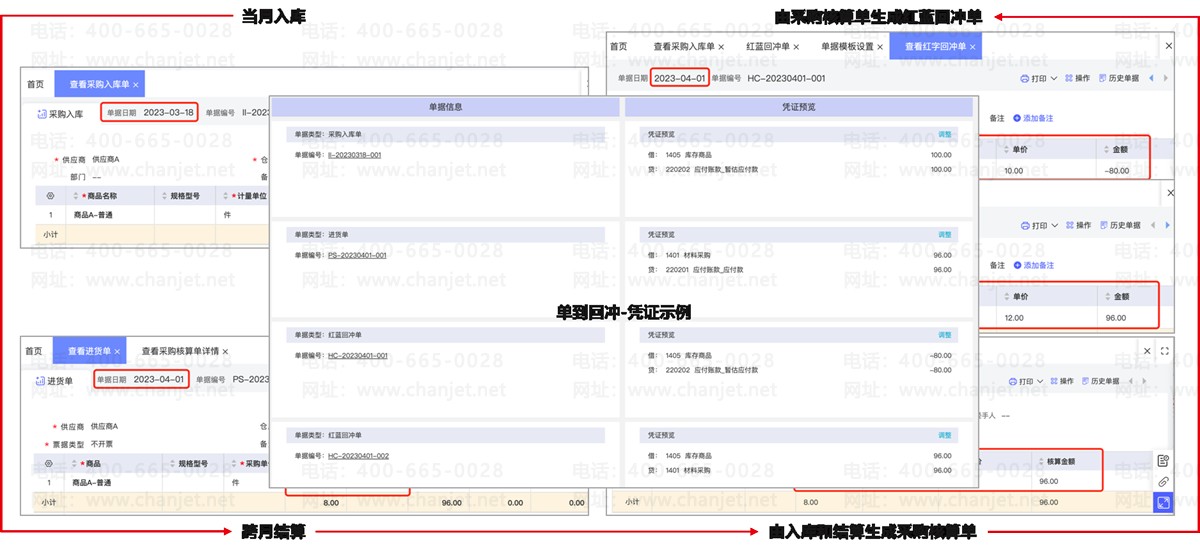Select the 凭证预览 header in the center dialog

pos(798,106)
